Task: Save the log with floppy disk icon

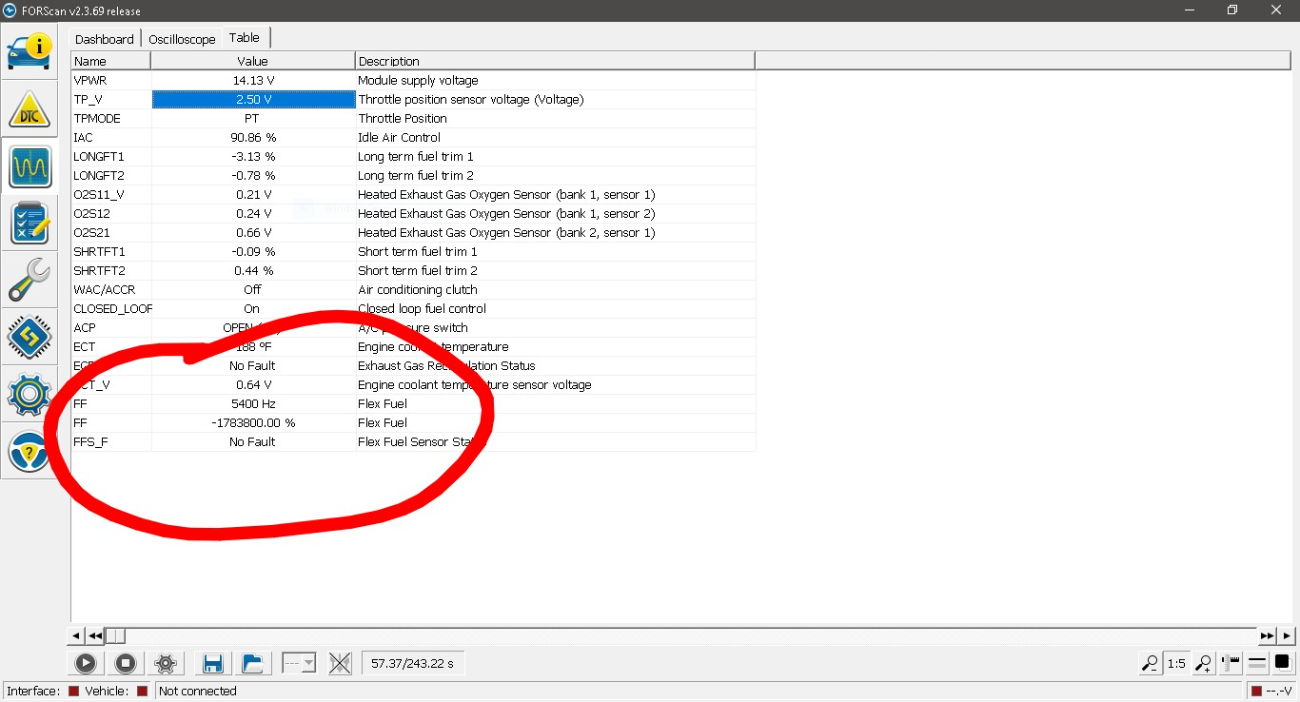Action: [x=212, y=663]
